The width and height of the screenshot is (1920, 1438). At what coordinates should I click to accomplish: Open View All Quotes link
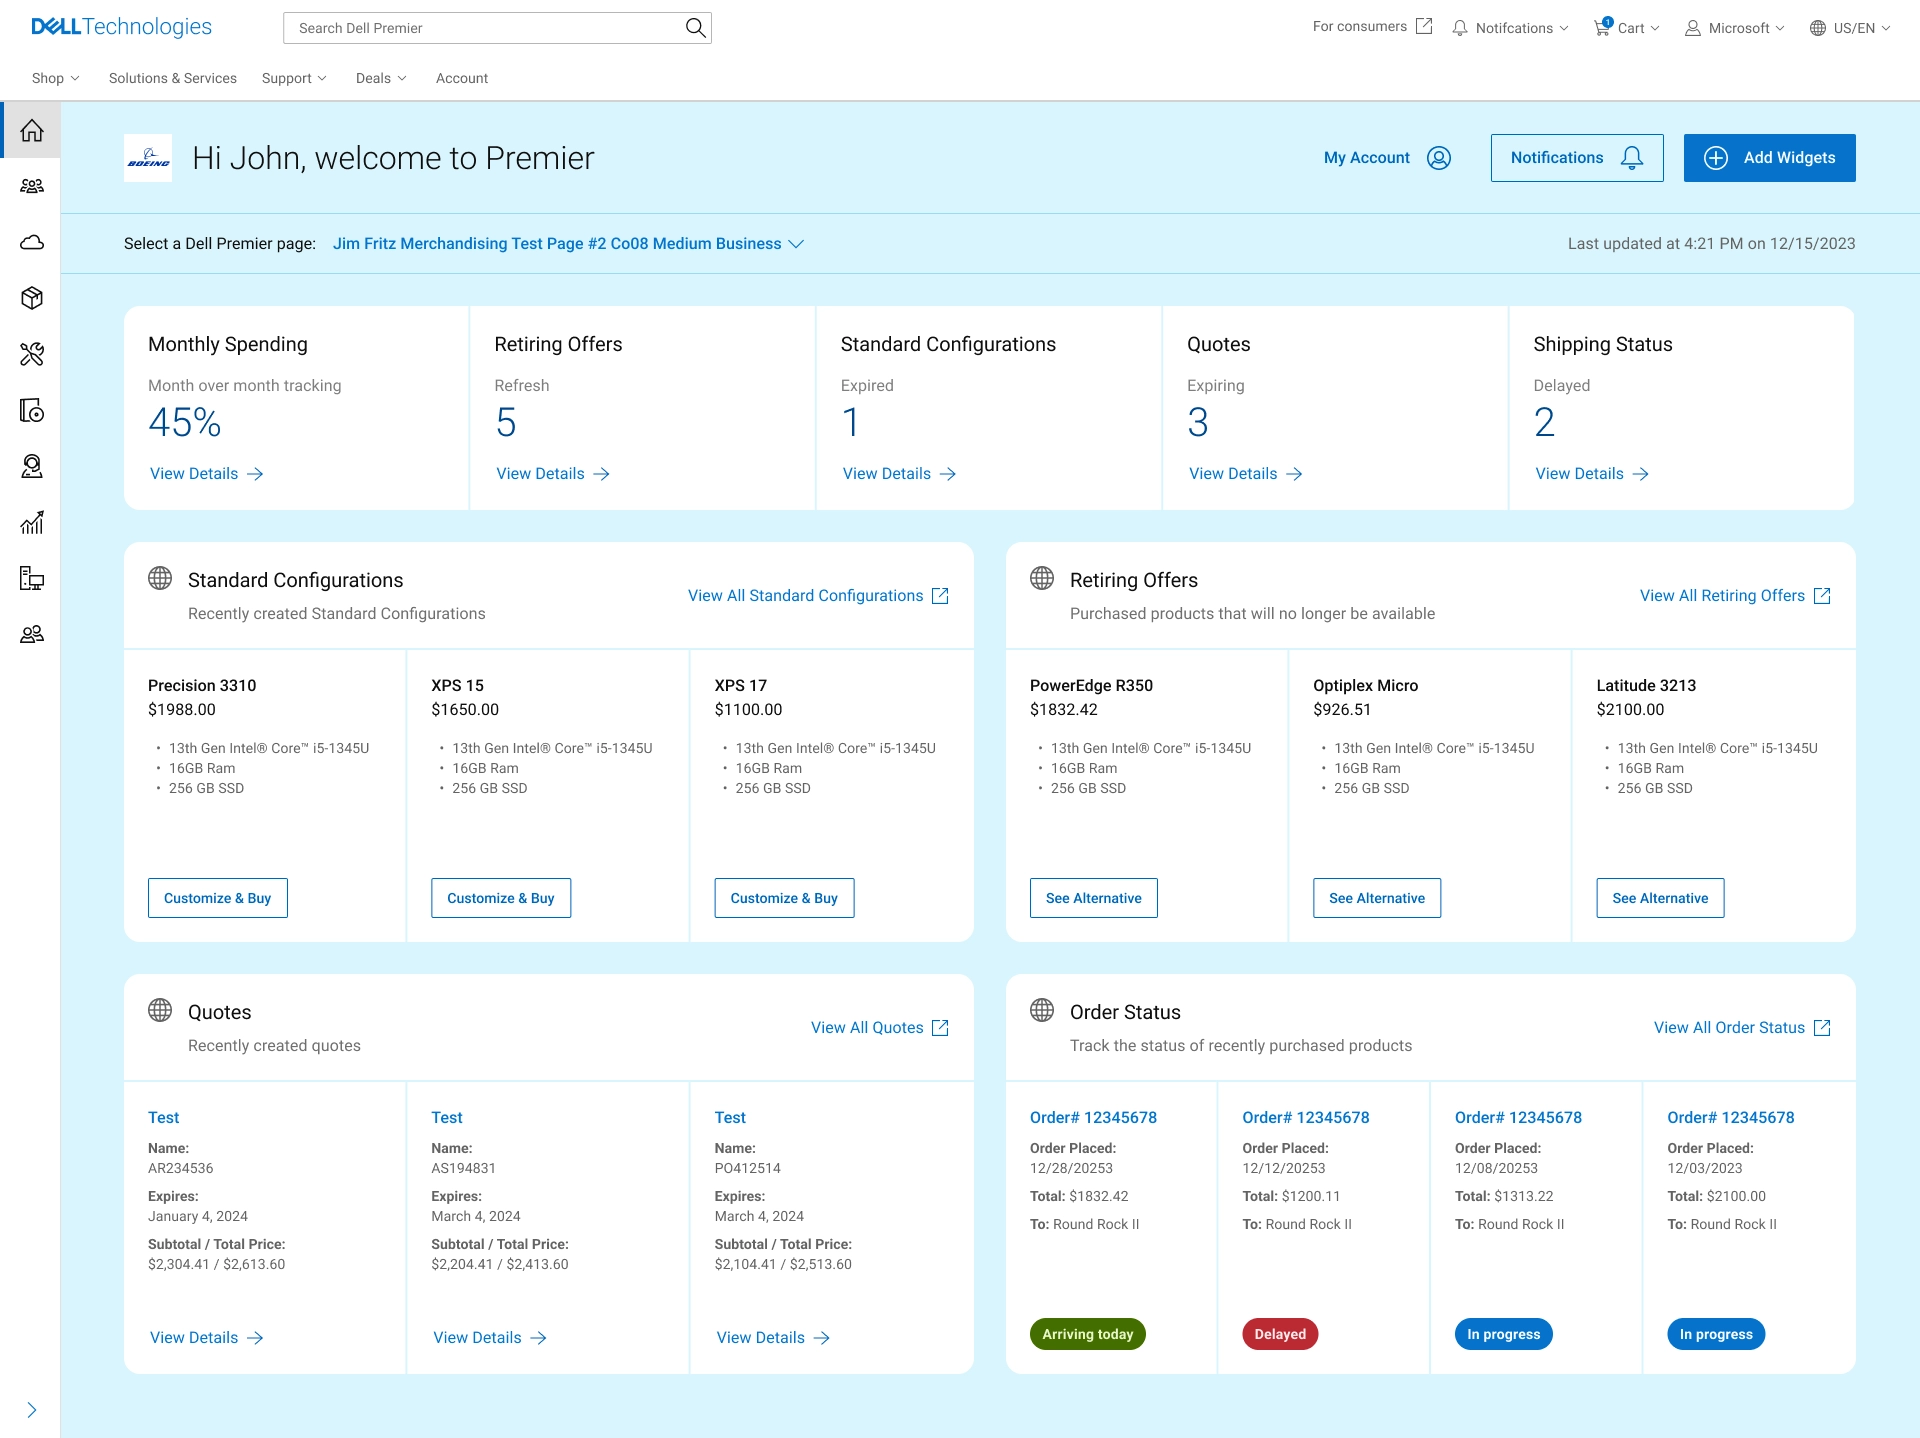coord(880,1028)
